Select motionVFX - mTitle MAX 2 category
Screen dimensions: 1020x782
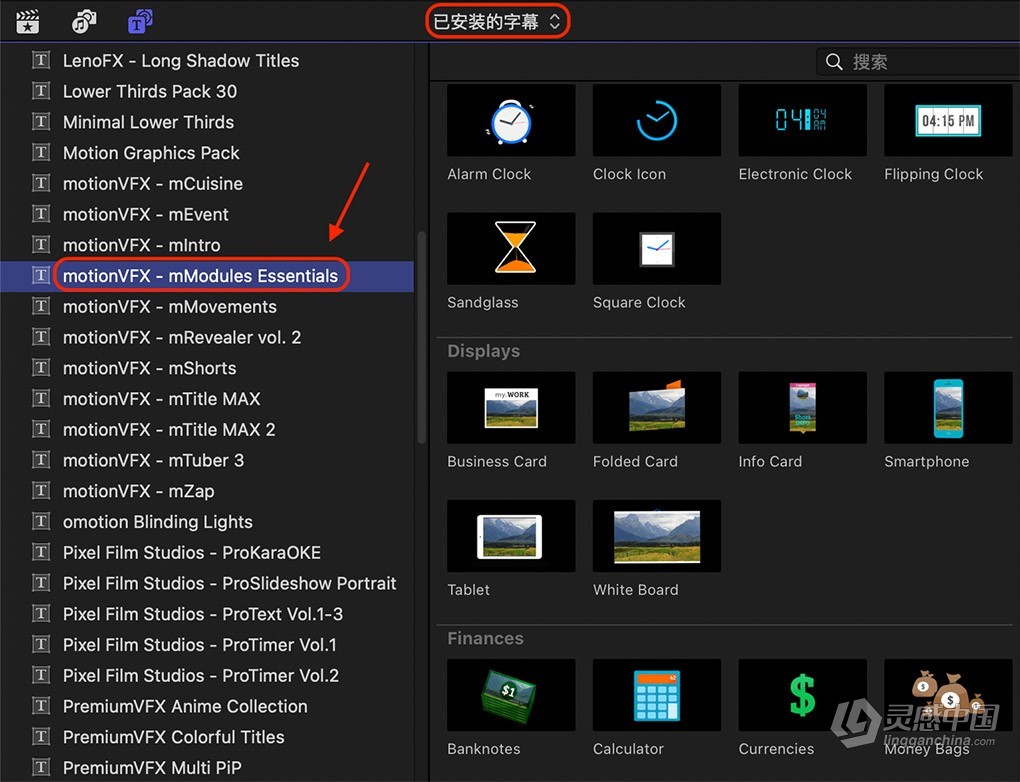tap(207, 429)
